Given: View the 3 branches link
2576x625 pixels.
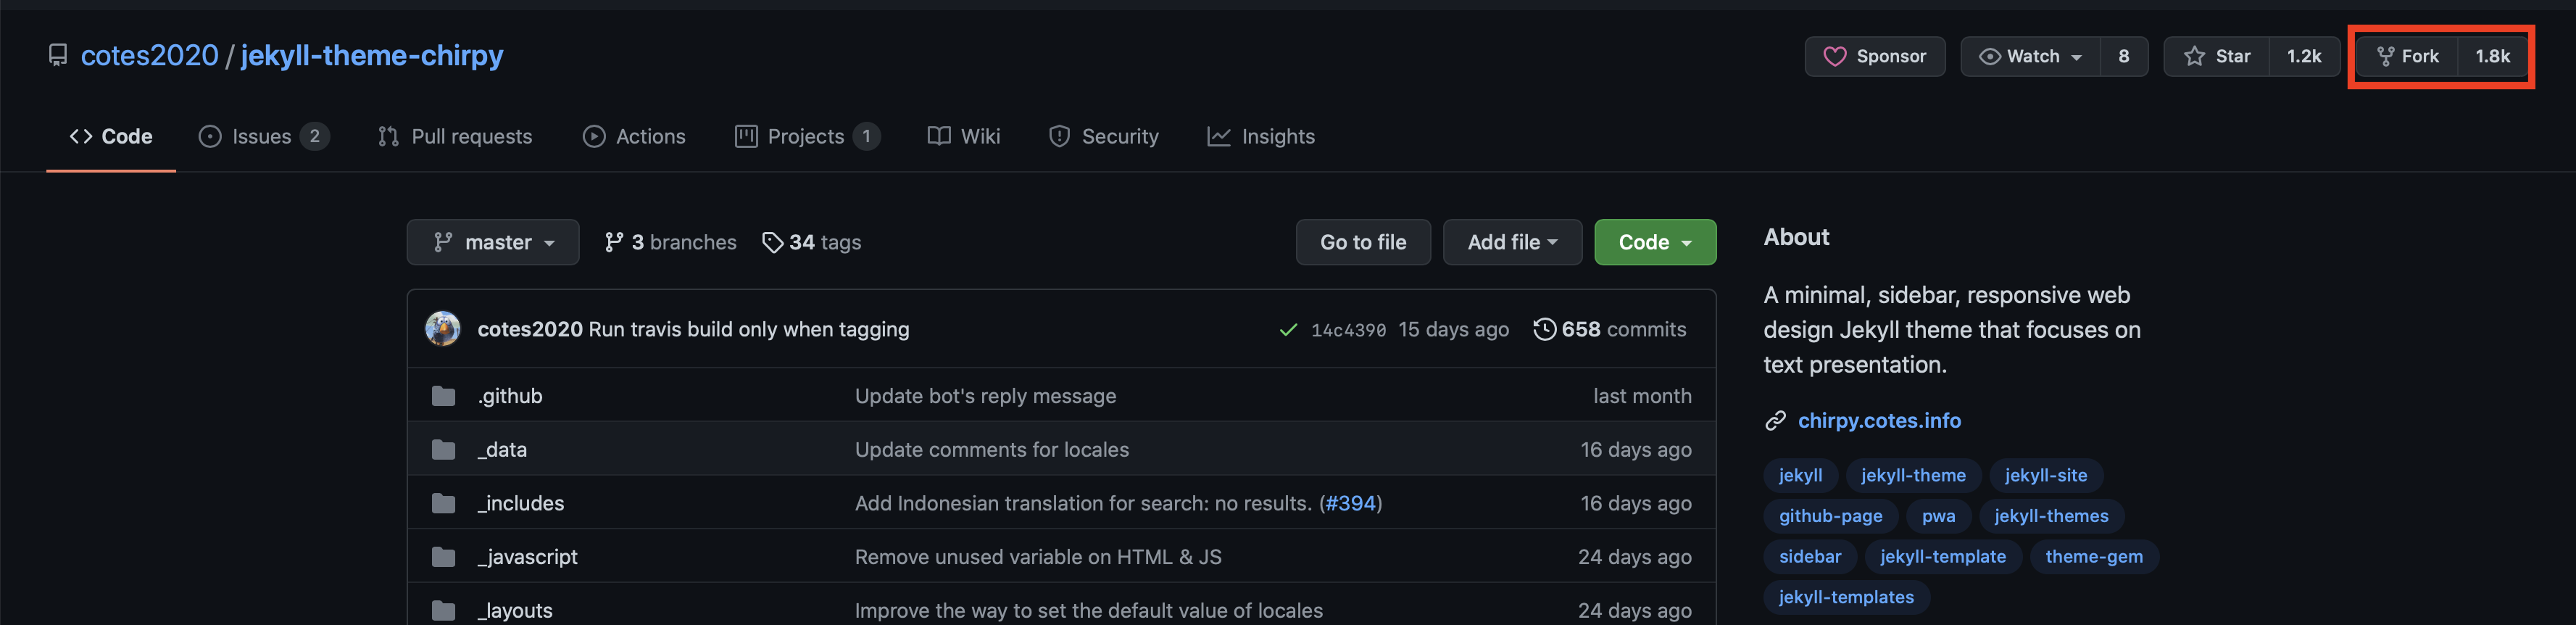Looking at the screenshot, I should tap(670, 242).
